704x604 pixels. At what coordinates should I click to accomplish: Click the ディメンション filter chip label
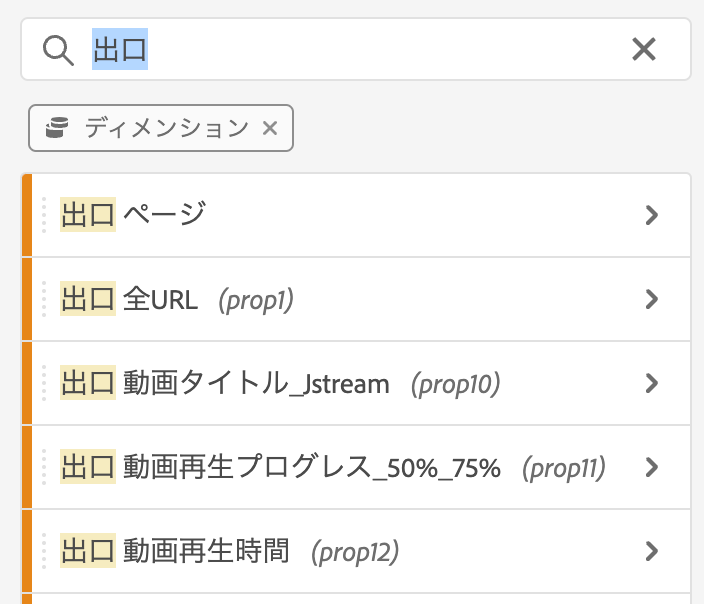pyautogui.click(x=166, y=128)
